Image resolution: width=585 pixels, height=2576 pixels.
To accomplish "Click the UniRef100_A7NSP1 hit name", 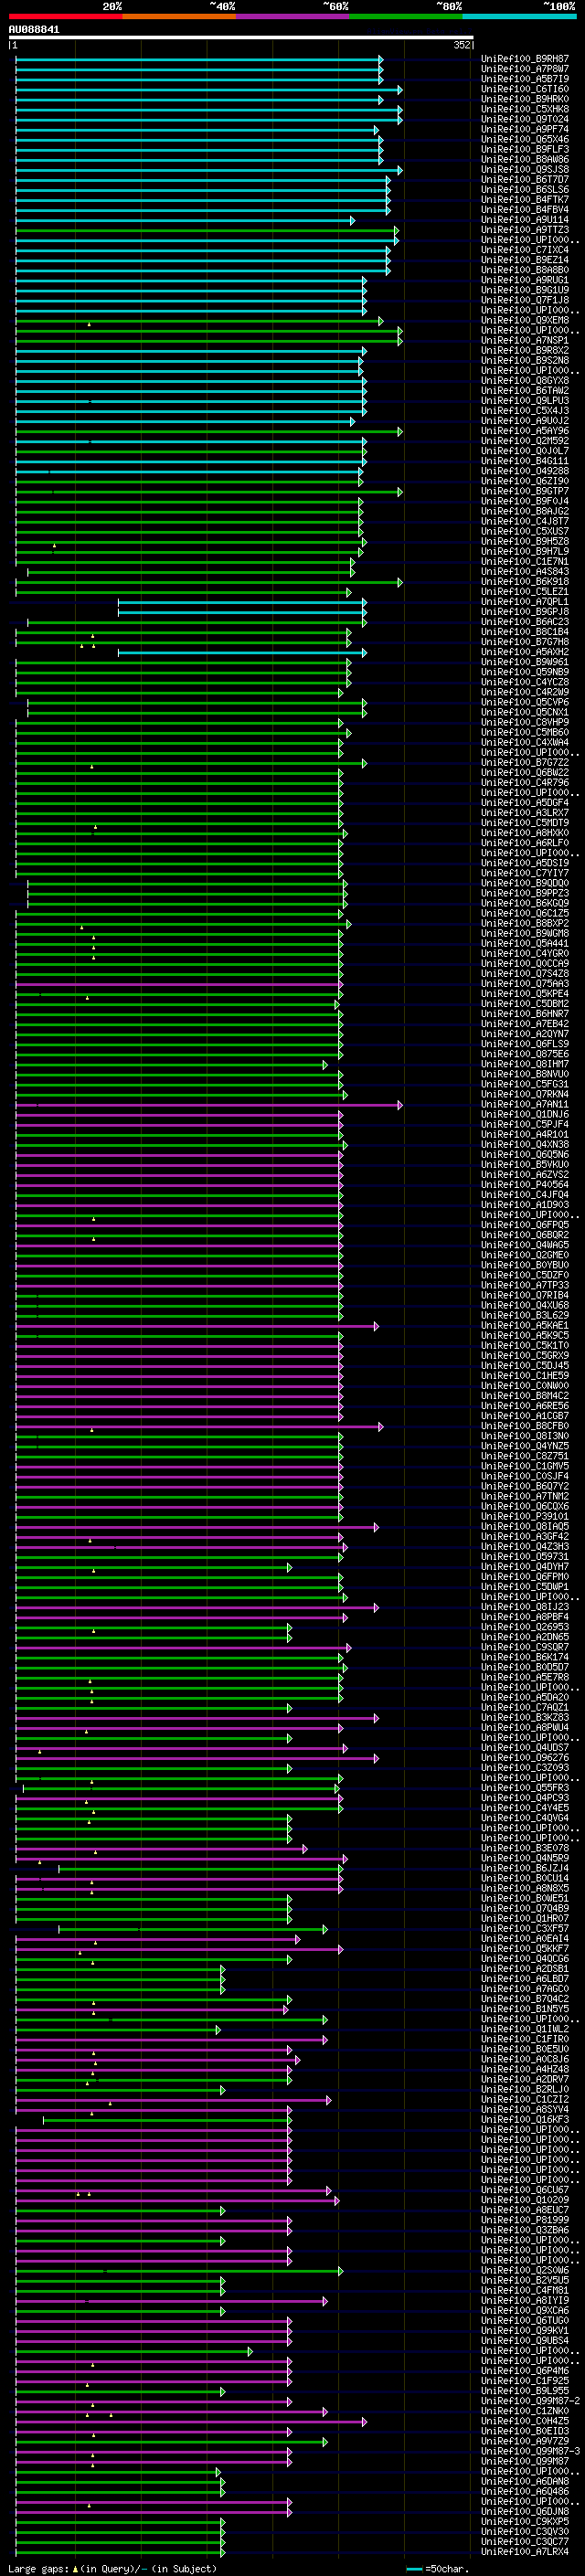I will click(525, 341).
